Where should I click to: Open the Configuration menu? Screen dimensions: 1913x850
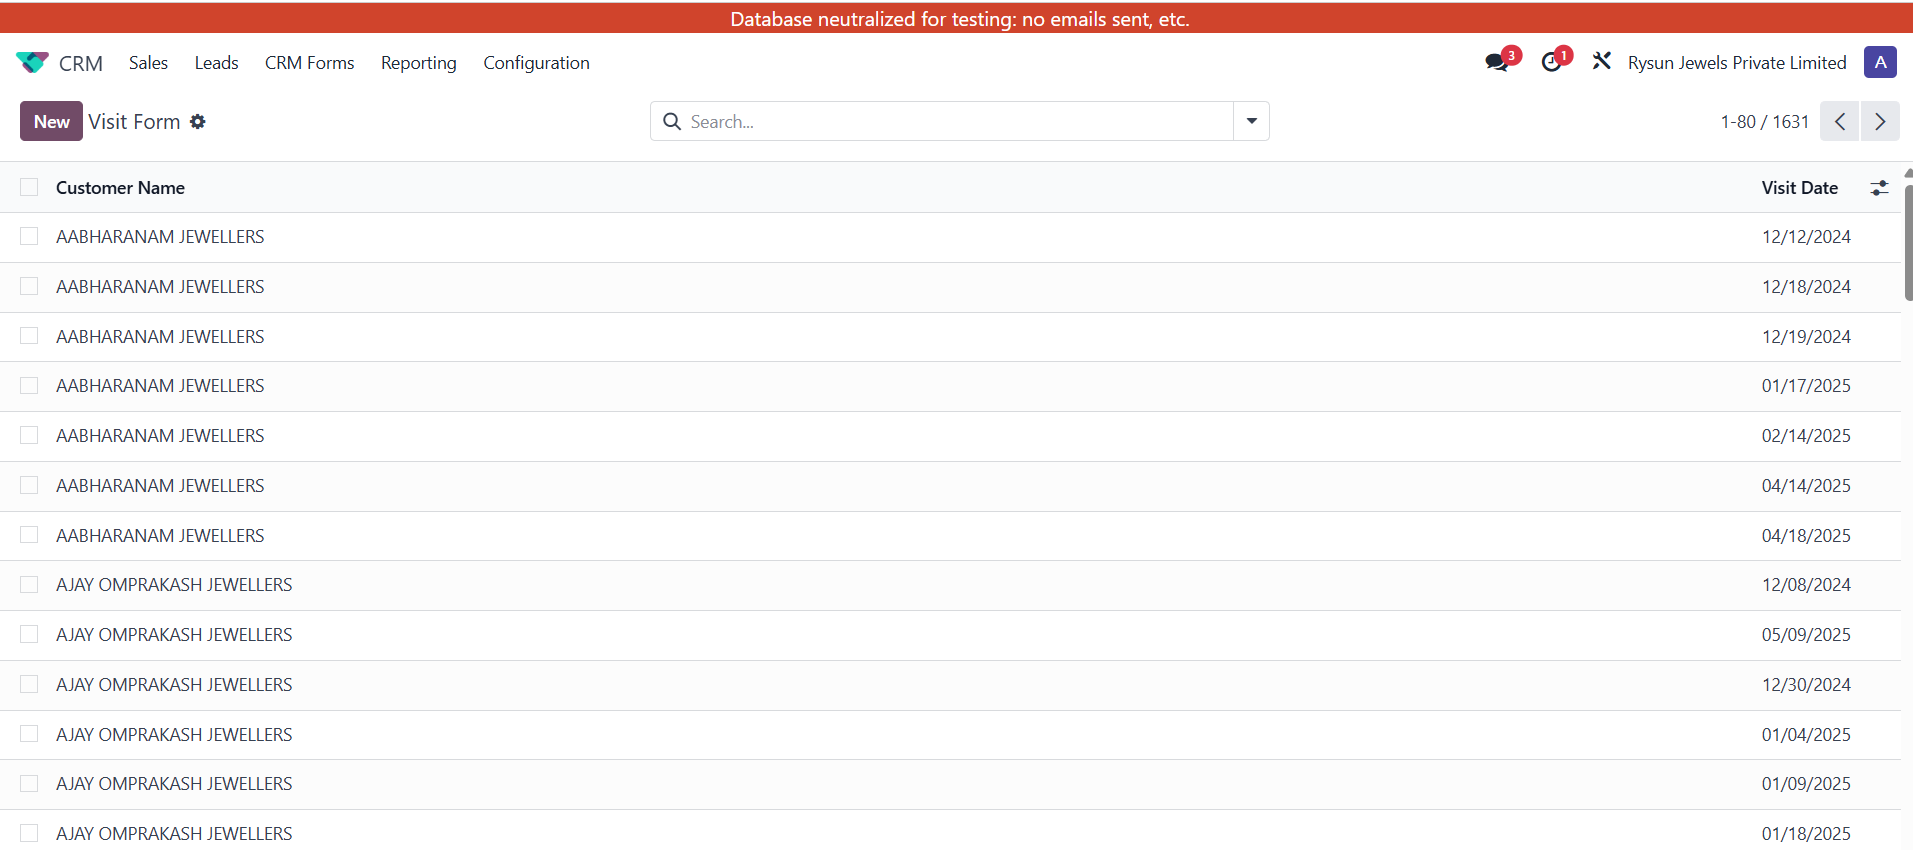point(536,63)
